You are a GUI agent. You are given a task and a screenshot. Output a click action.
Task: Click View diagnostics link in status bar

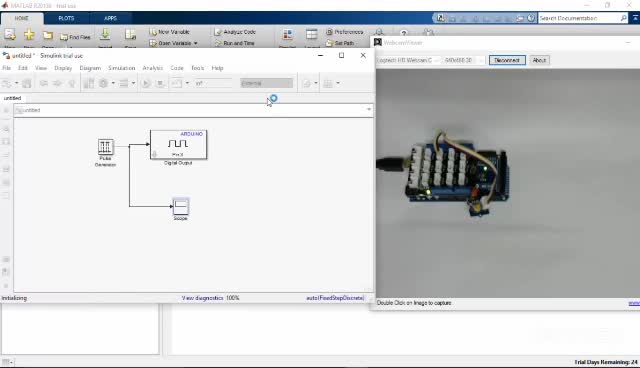[x=202, y=298]
